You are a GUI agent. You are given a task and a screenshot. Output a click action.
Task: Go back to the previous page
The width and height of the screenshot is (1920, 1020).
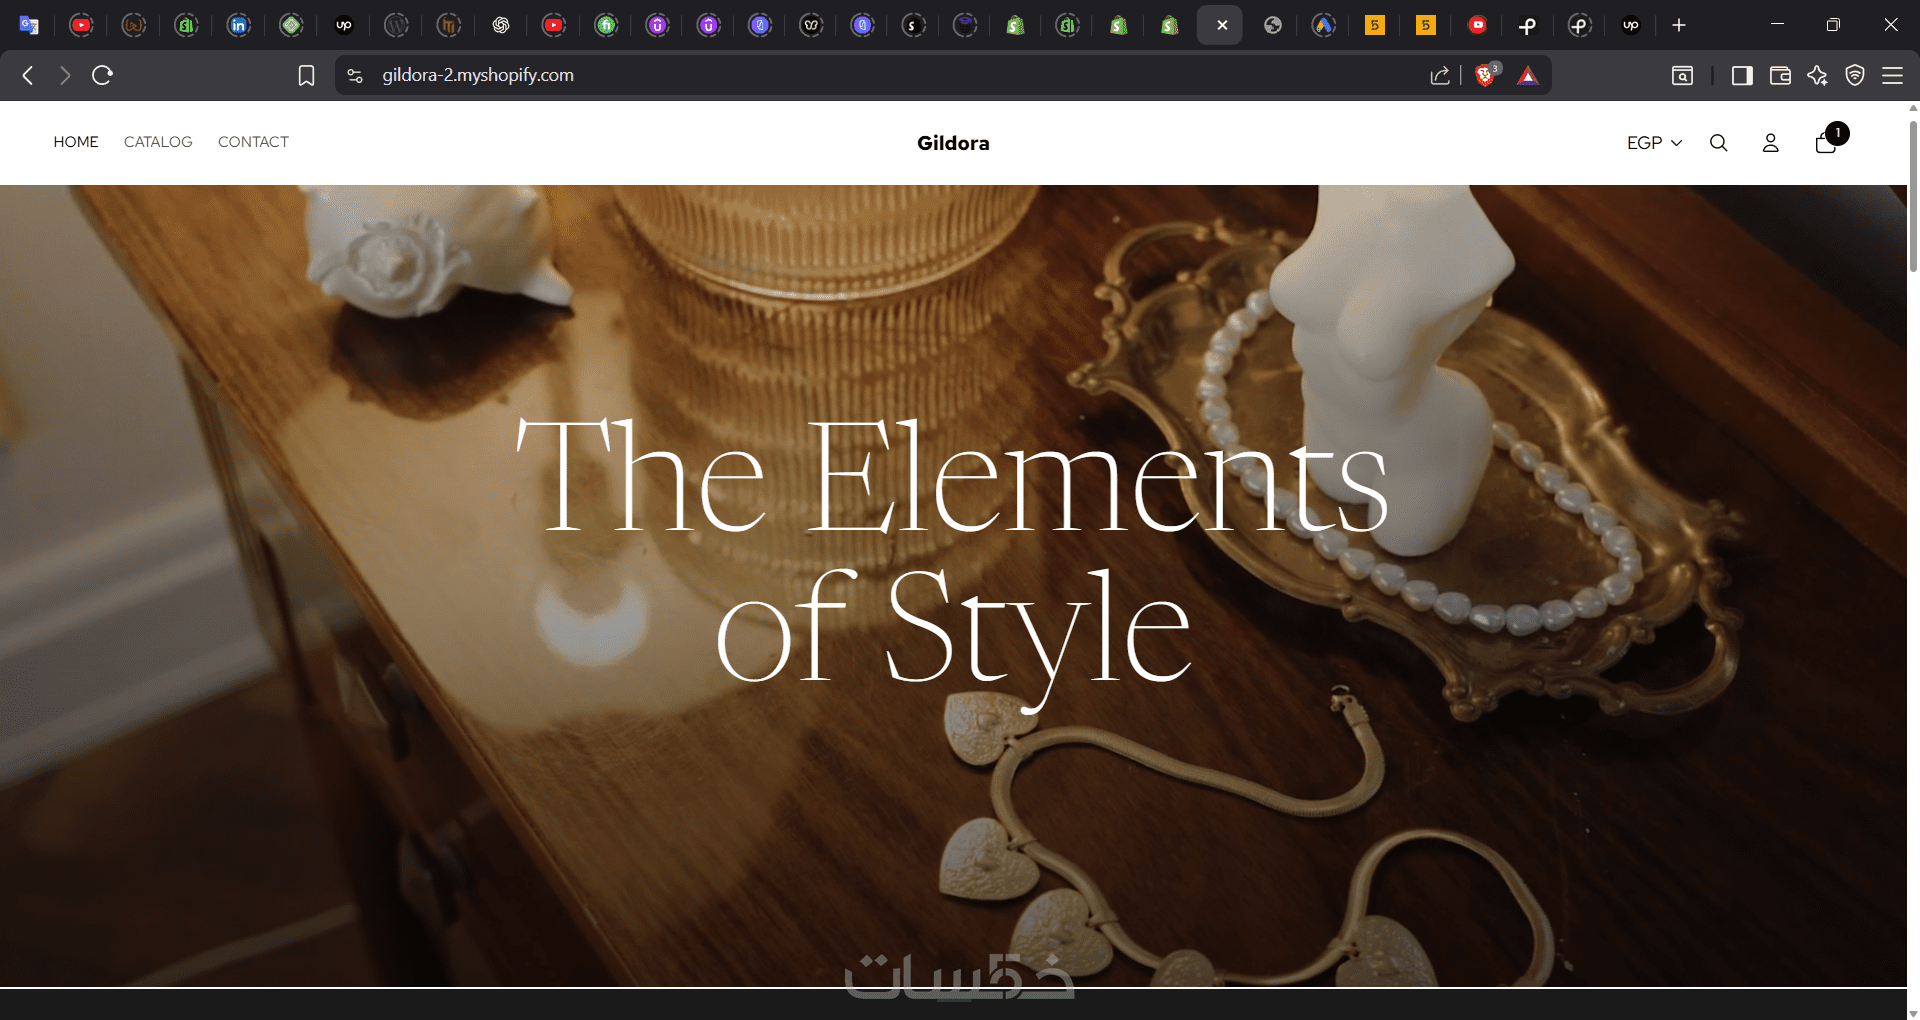28,75
